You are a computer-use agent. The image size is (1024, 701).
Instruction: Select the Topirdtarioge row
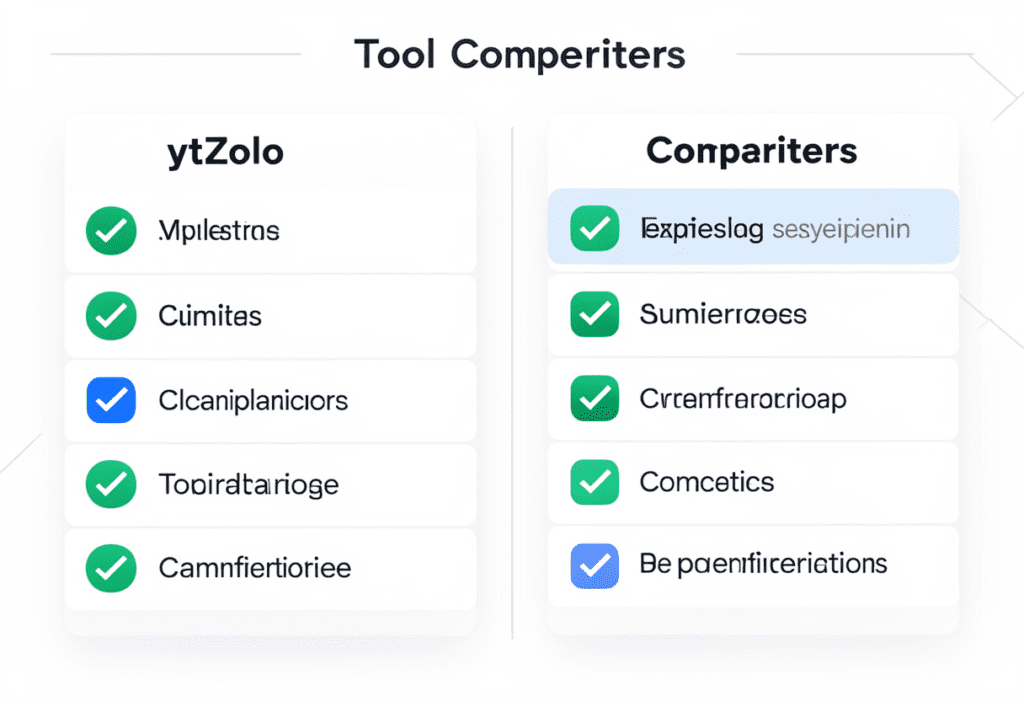(249, 486)
